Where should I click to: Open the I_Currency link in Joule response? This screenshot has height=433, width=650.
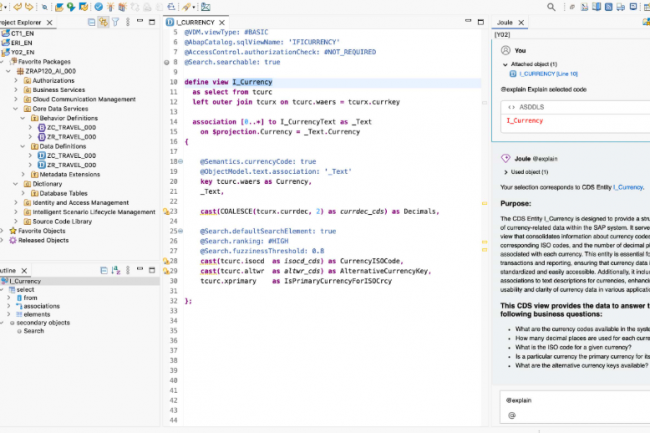click(628, 187)
